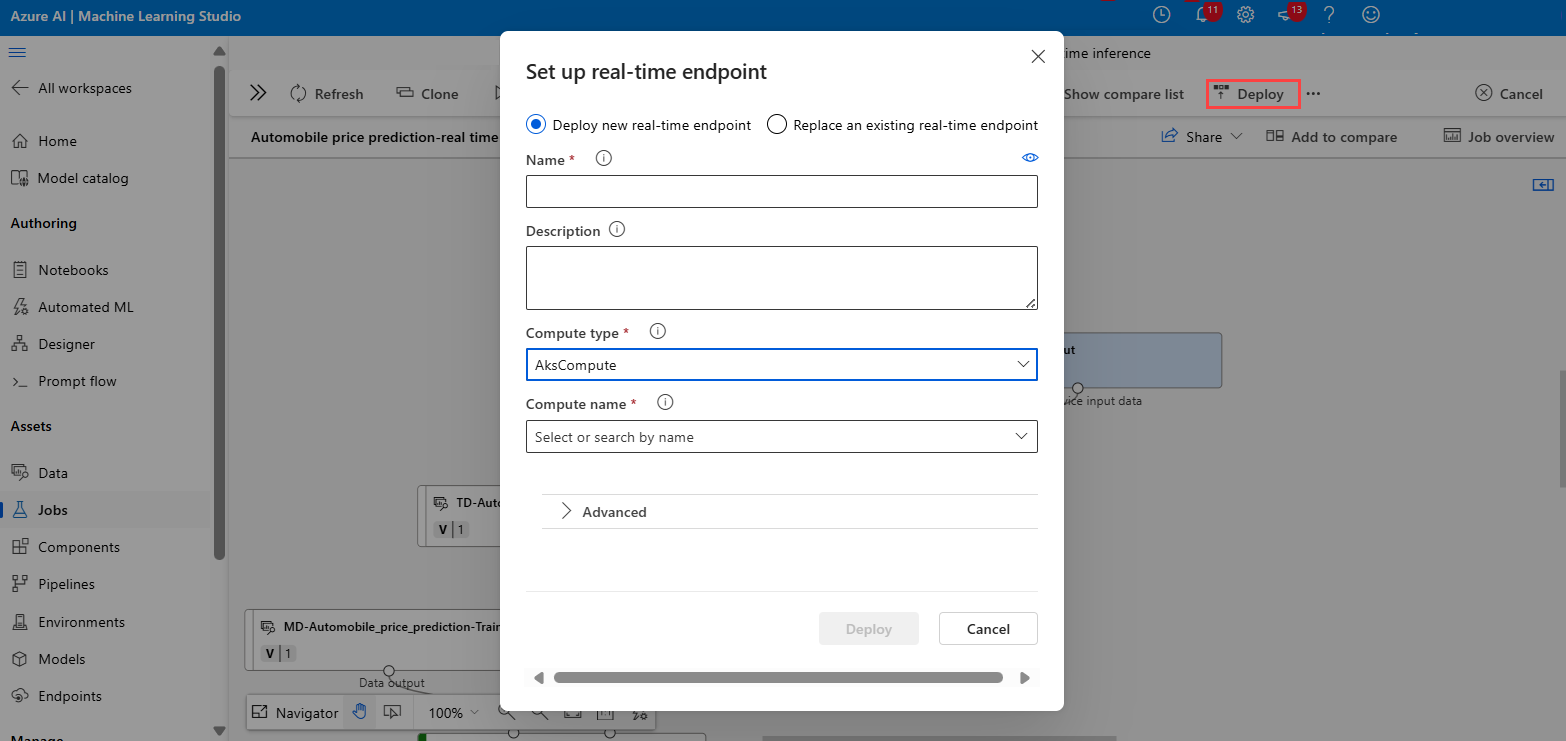
Task: Click the info icon beside Compute type
Action: [x=658, y=332]
